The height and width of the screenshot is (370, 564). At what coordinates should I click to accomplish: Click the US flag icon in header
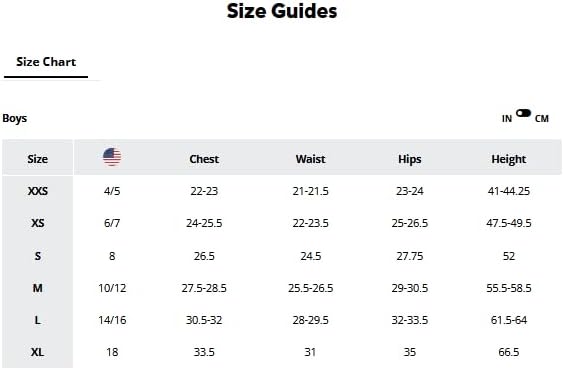(112, 157)
